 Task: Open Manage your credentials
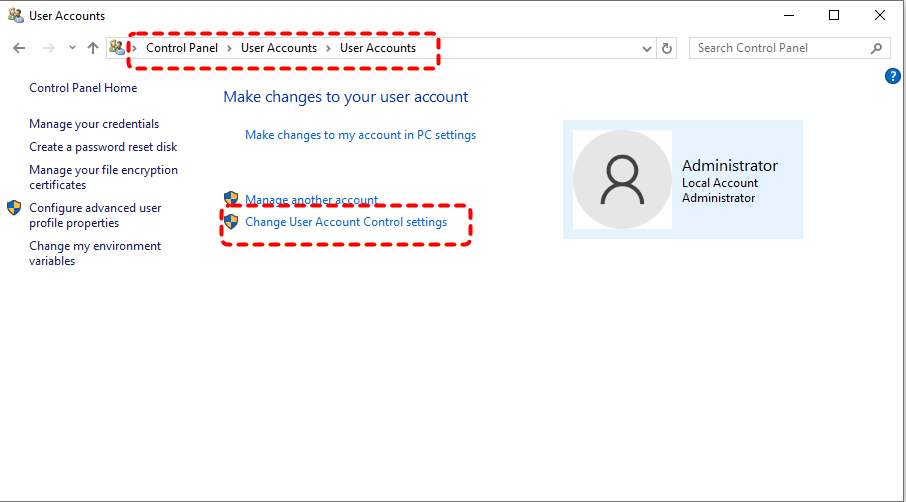coord(94,124)
